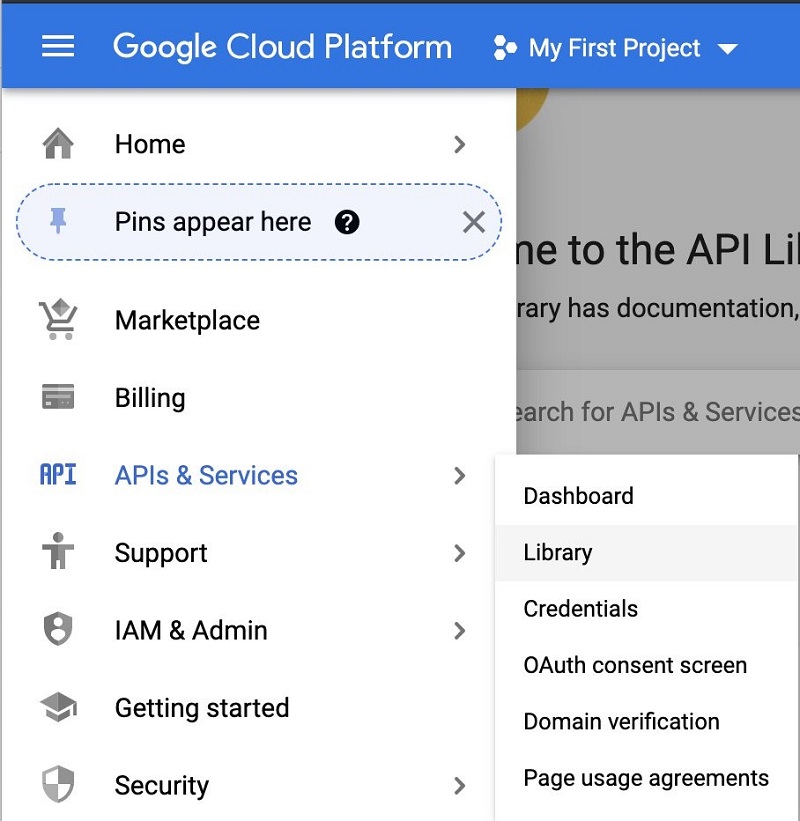Click the Support person icon

58,551
